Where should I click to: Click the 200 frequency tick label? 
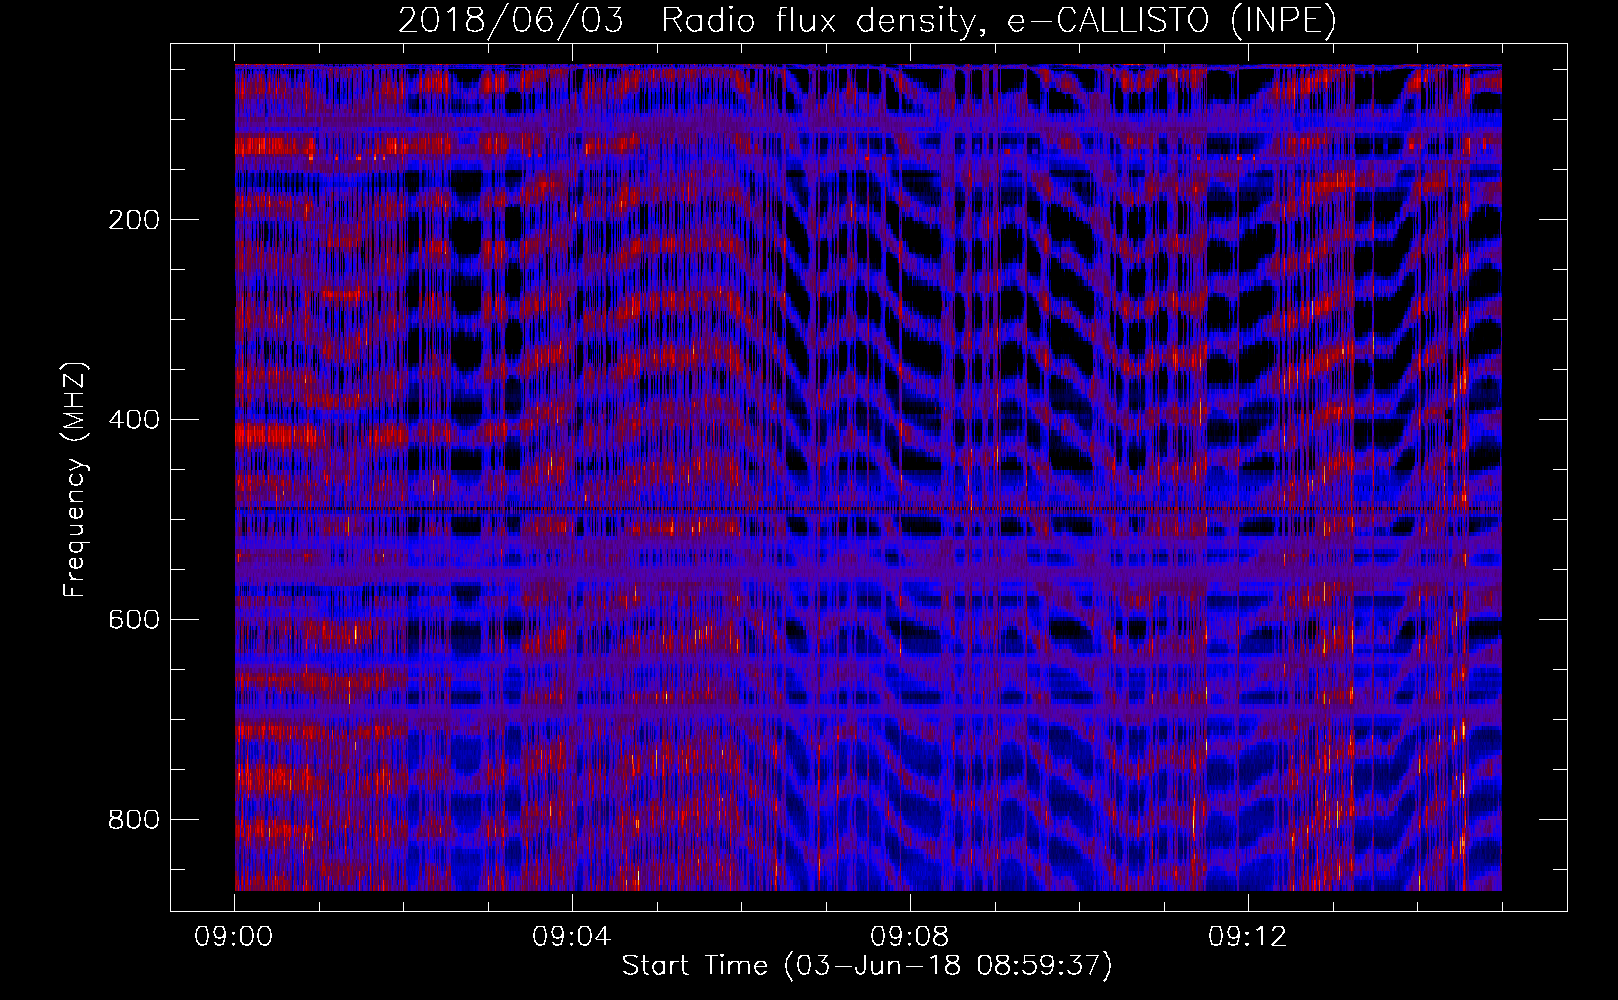(x=134, y=220)
